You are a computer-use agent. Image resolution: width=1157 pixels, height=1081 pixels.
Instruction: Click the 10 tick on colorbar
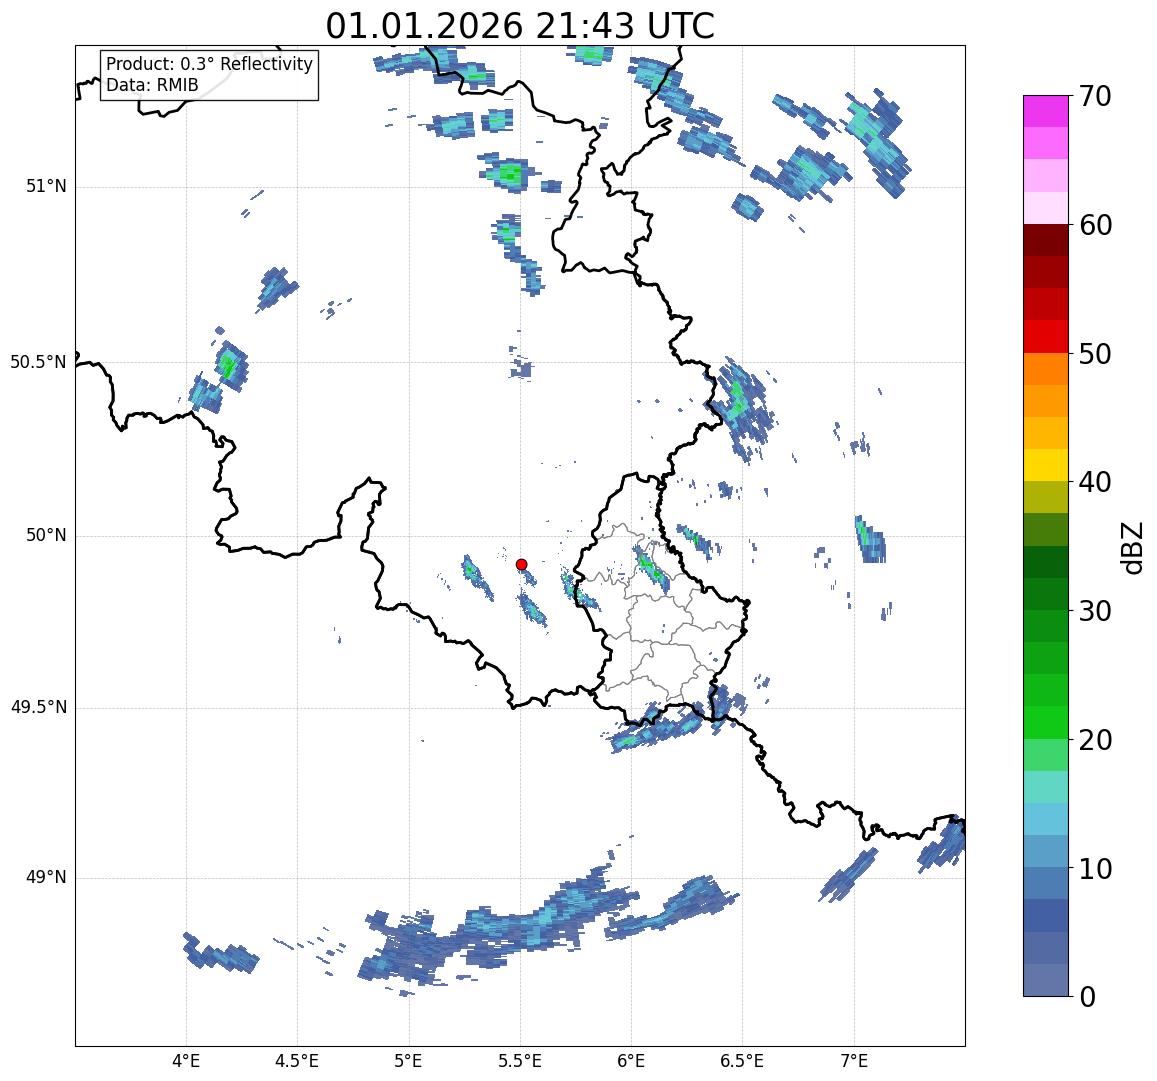[1095, 868]
